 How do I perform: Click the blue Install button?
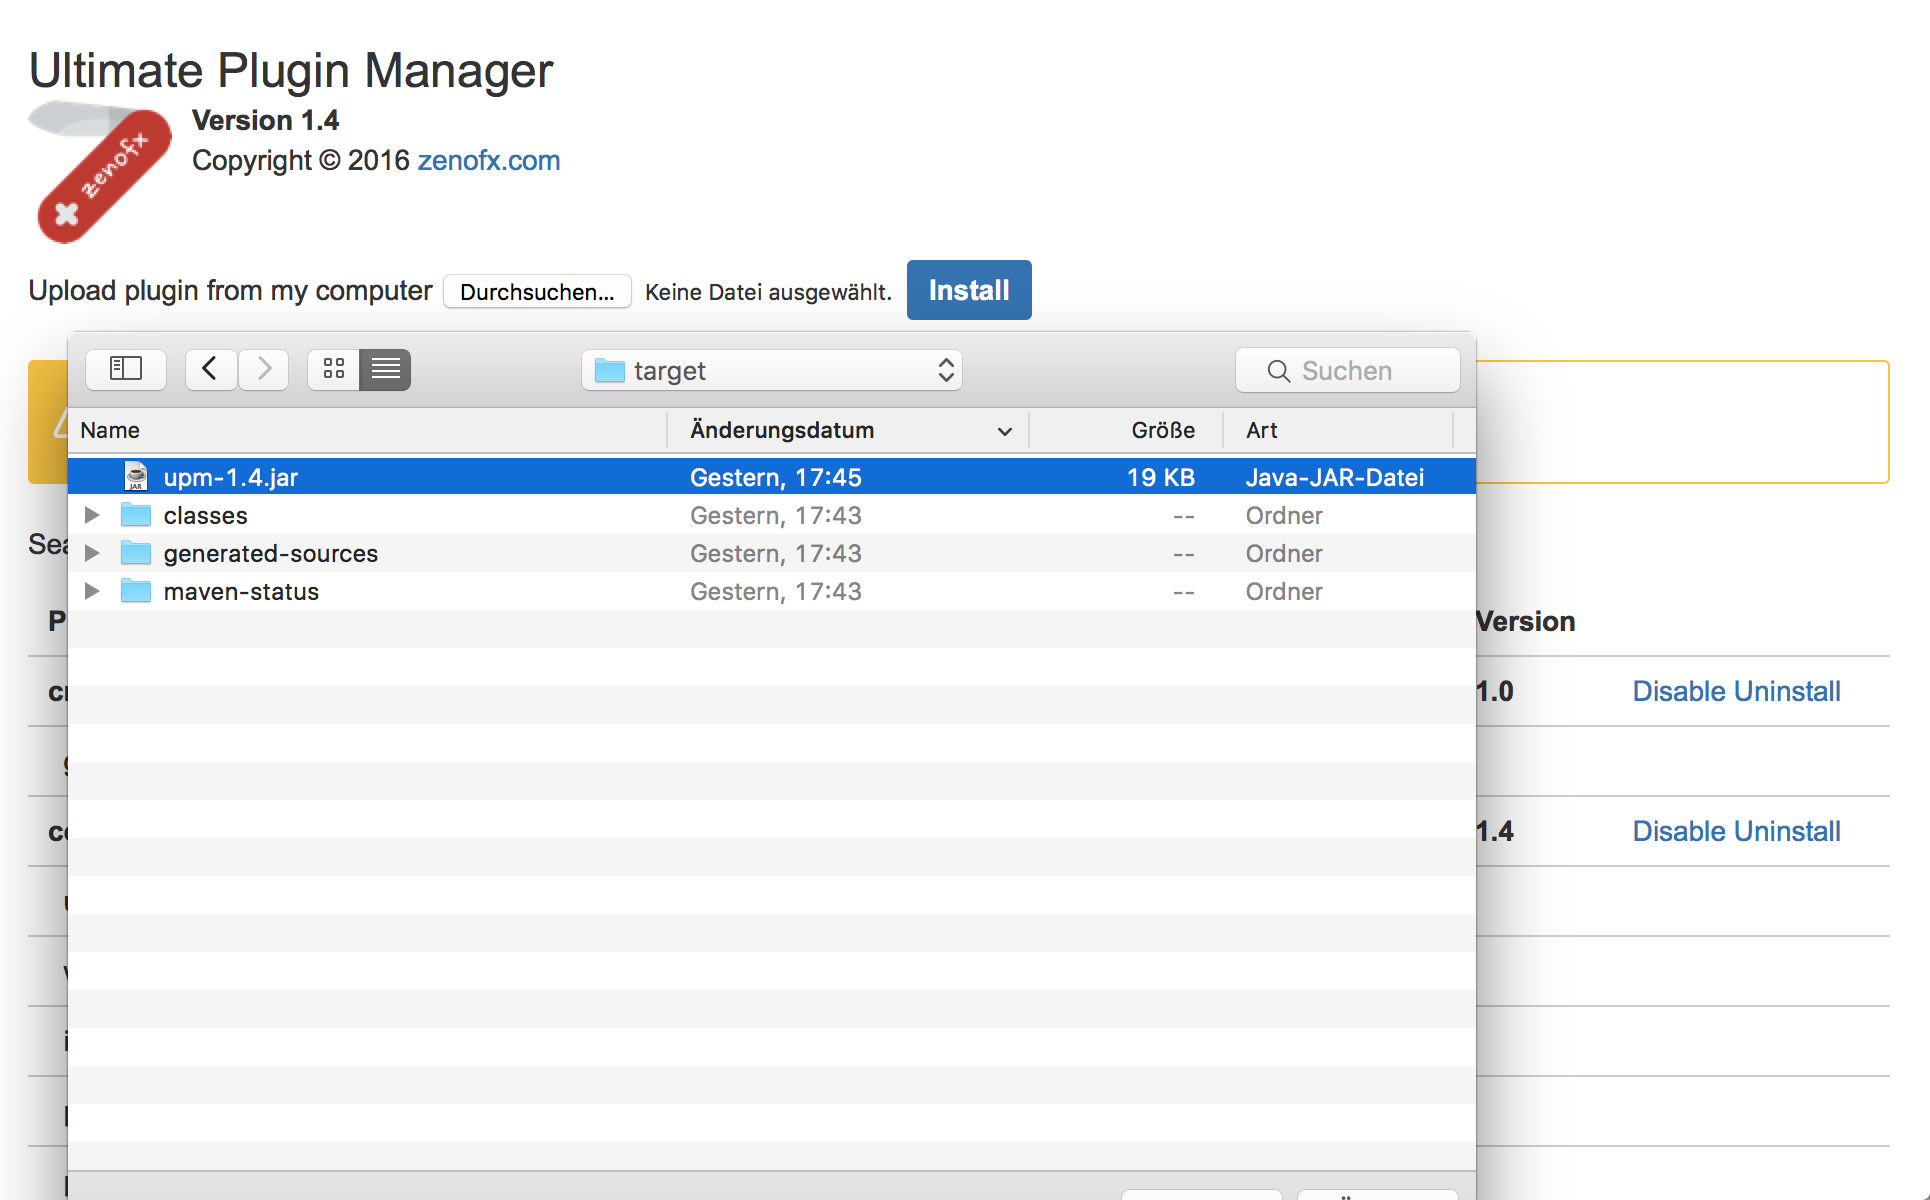[x=968, y=290]
